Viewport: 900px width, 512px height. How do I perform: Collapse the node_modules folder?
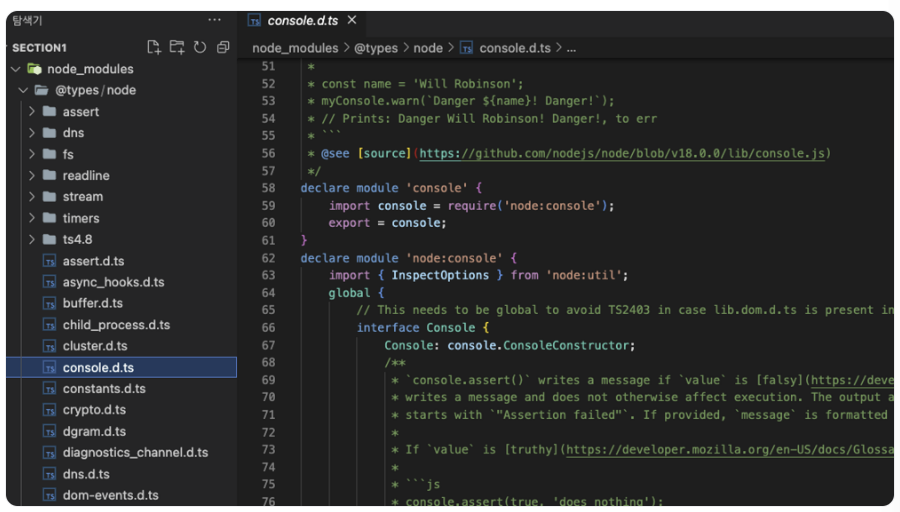pos(16,69)
